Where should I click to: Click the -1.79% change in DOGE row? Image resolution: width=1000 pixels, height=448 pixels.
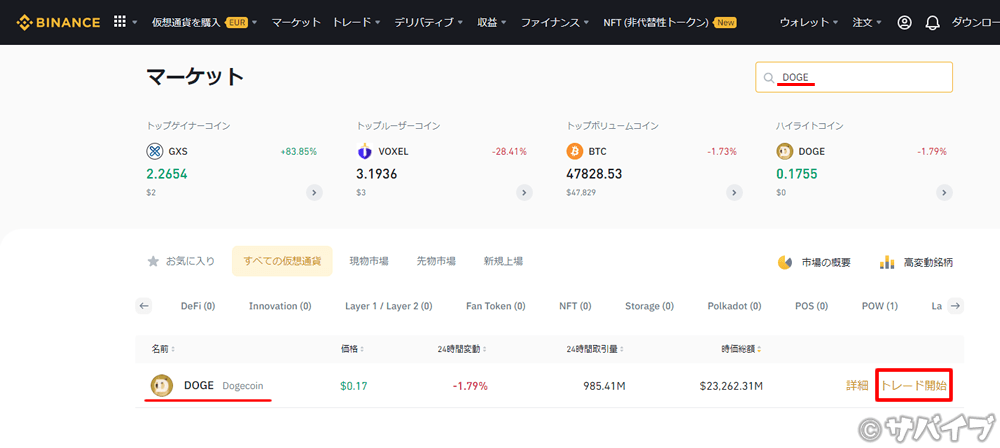470,385
